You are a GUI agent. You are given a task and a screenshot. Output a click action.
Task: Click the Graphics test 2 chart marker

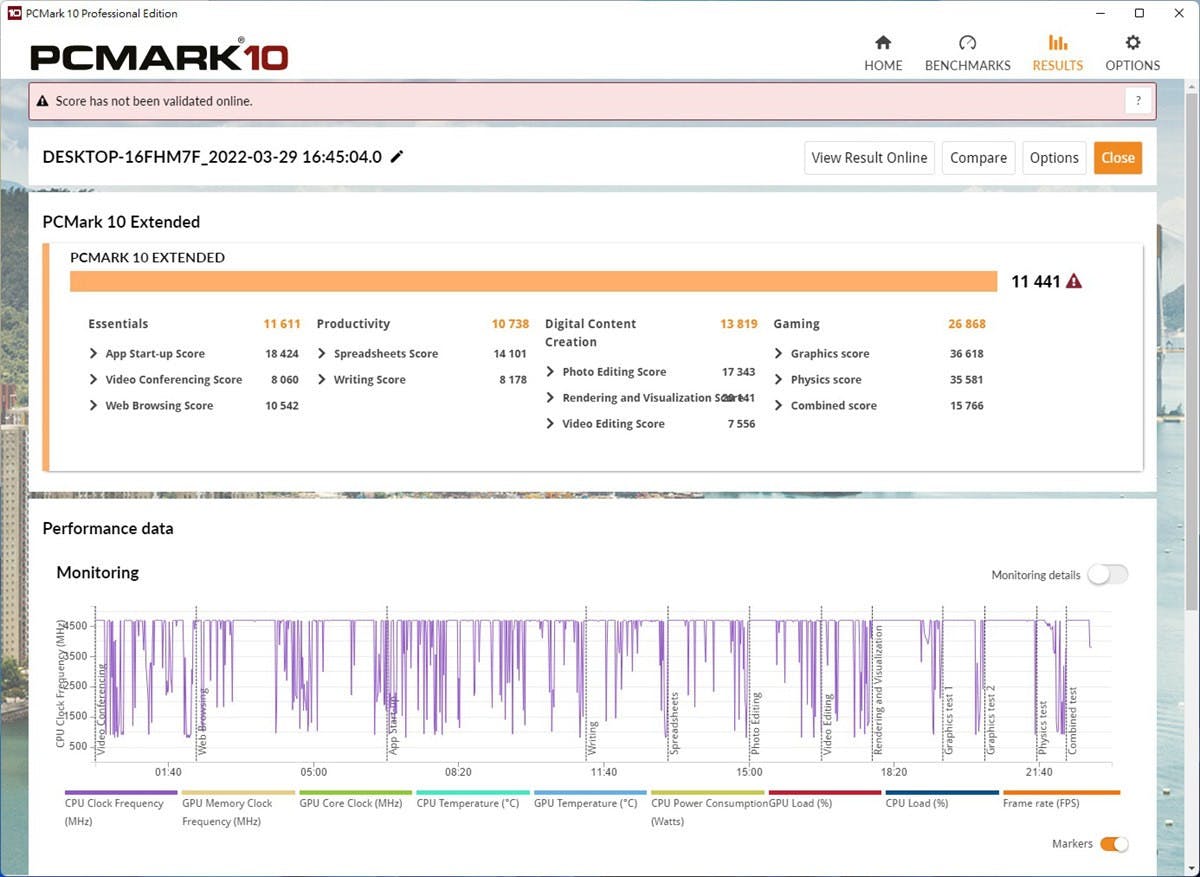coord(991,720)
